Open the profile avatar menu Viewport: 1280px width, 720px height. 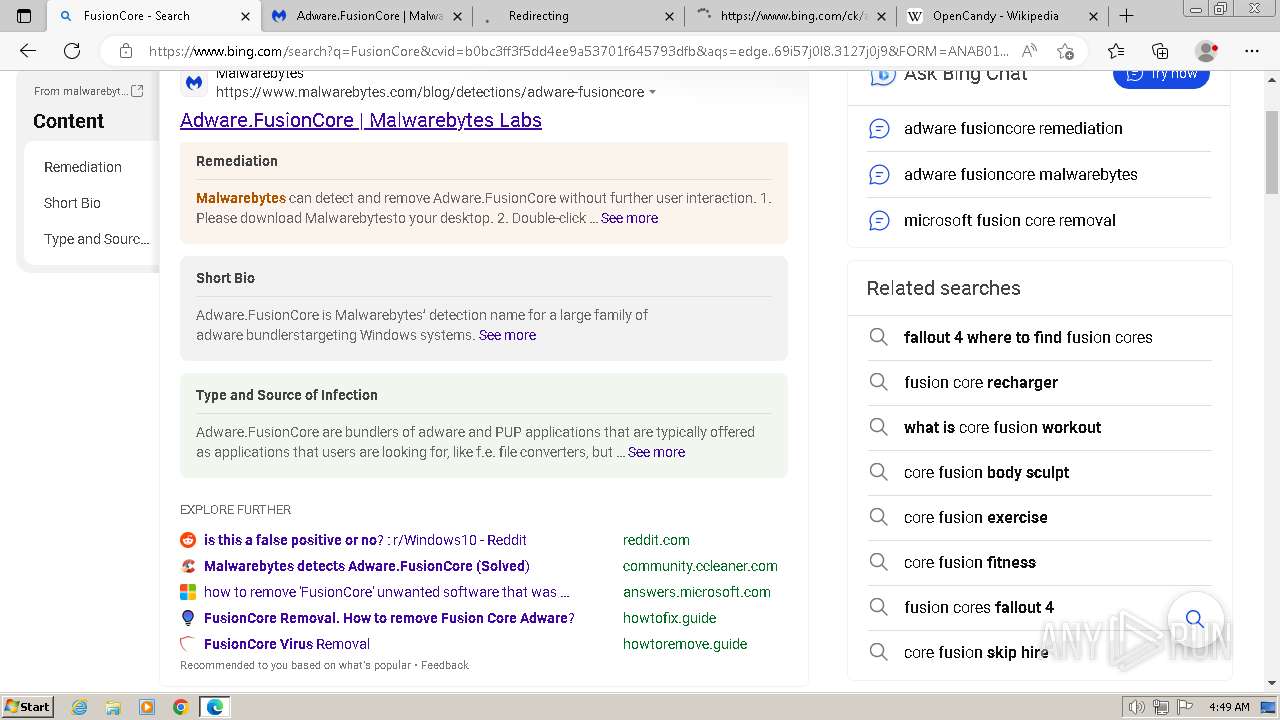pyautogui.click(x=1207, y=51)
